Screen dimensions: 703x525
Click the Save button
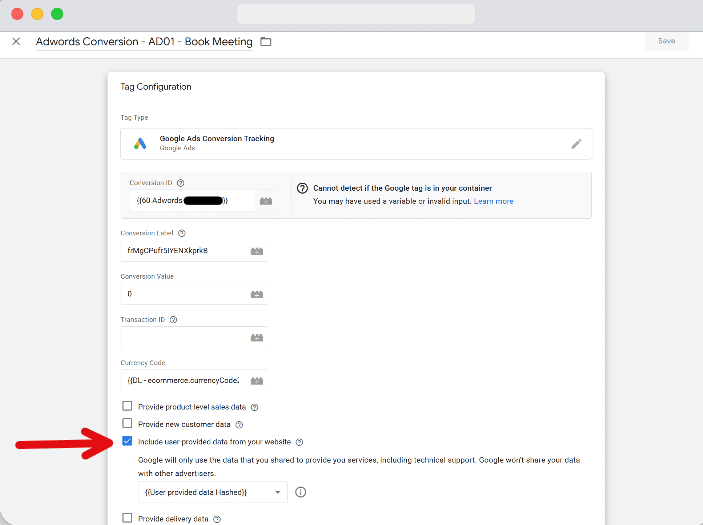coord(666,41)
